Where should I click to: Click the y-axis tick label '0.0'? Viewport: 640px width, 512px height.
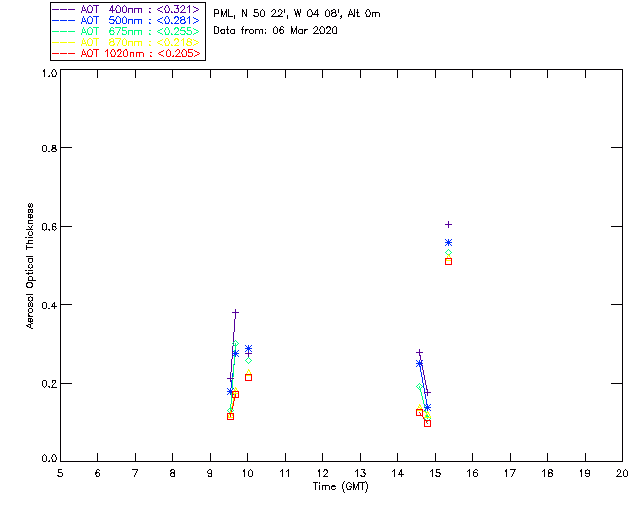tap(49, 459)
